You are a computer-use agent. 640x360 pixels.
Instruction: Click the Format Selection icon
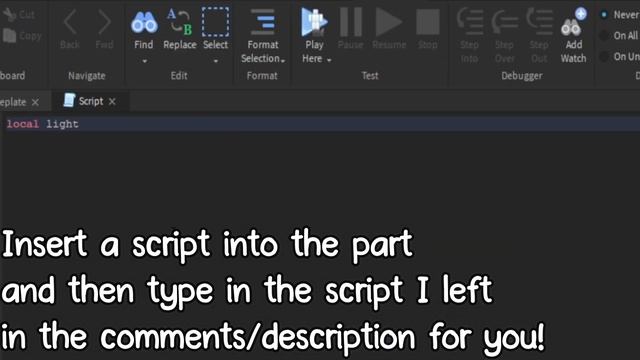click(263, 22)
